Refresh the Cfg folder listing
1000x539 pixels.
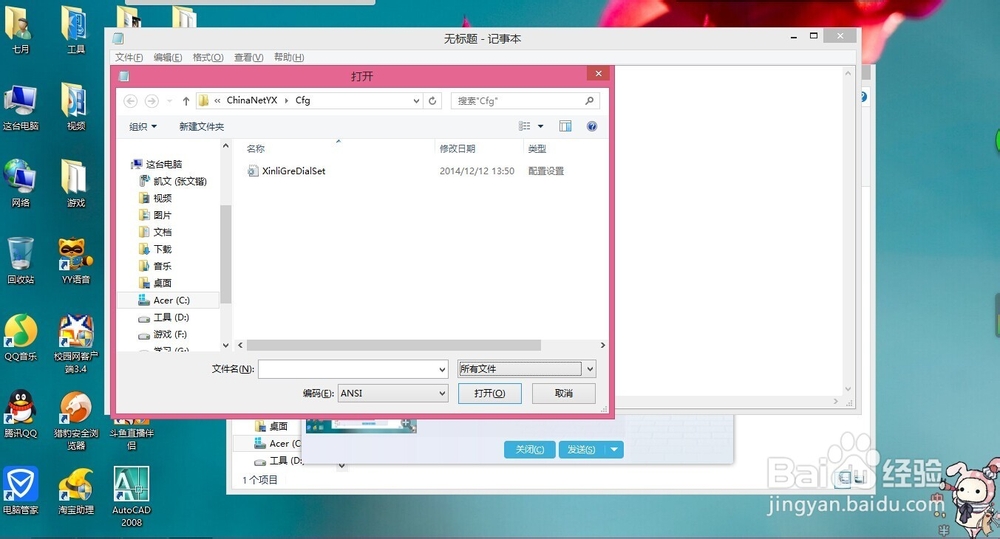tap(432, 101)
